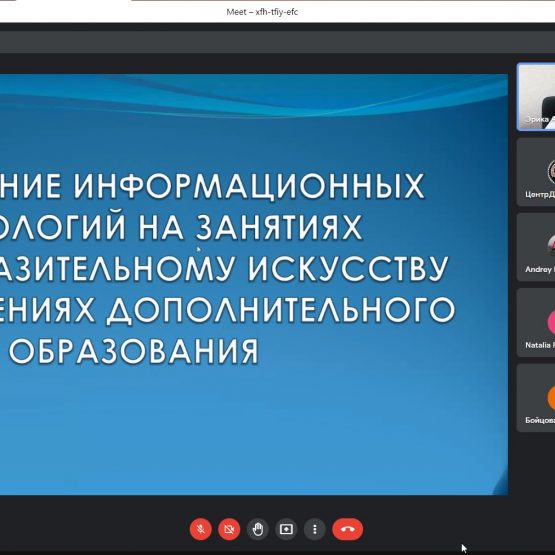
Task: Click the word ОБРАЗОВАНИЯ on the slide
Action: [134, 351]
